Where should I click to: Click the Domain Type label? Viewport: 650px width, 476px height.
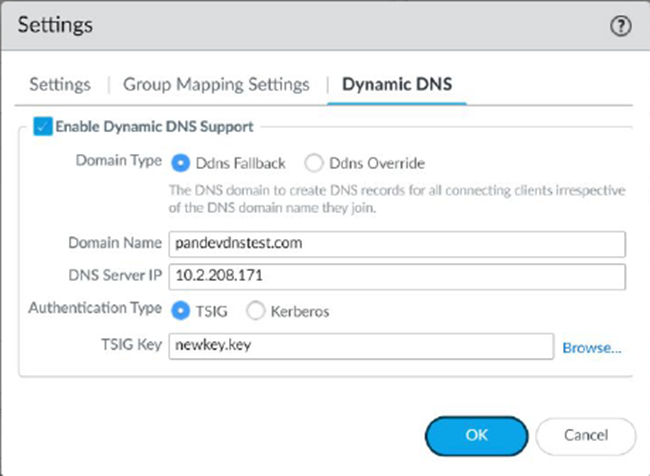pos(120,162)
